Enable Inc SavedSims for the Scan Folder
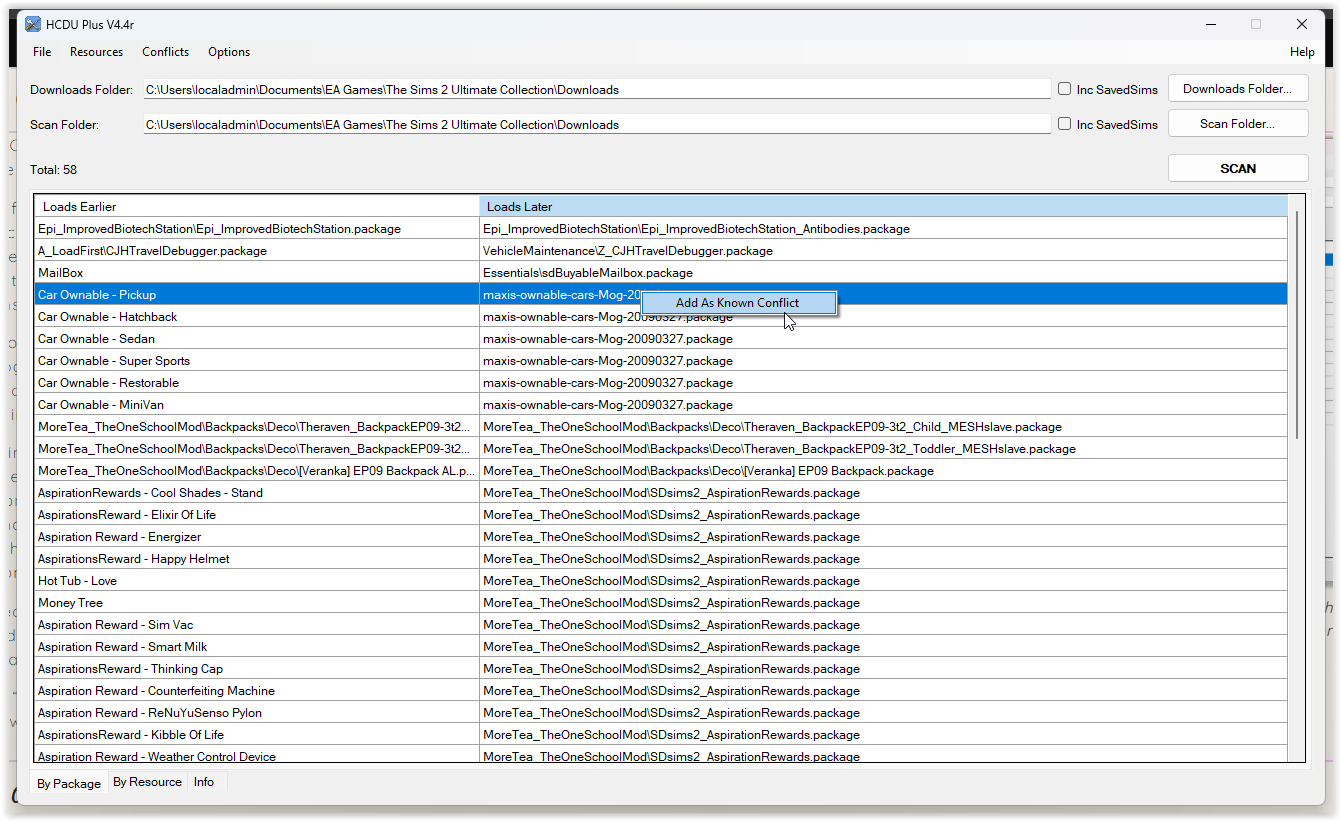Viewport: 1341px width, 821px height. (x=1064, y=123)
